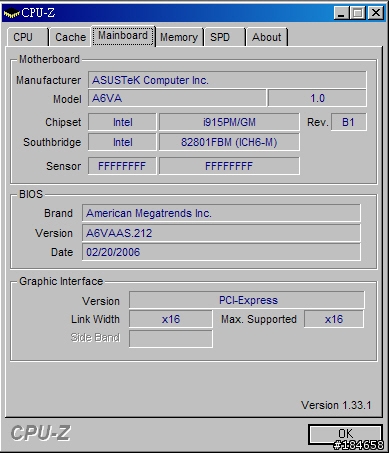Click the first Sensor field FFFFFFFF
This screenshot has width=389, height=453.
coord(122,166)
